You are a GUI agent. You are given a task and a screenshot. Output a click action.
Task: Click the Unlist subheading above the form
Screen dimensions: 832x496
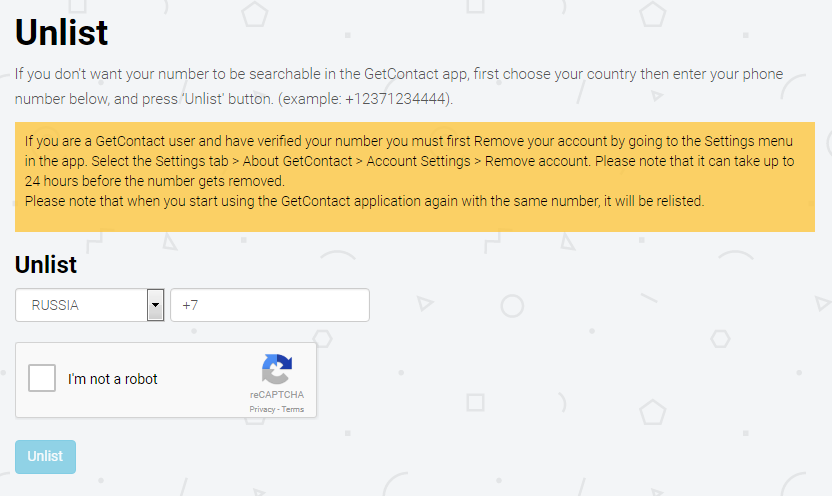coord(46,265)
